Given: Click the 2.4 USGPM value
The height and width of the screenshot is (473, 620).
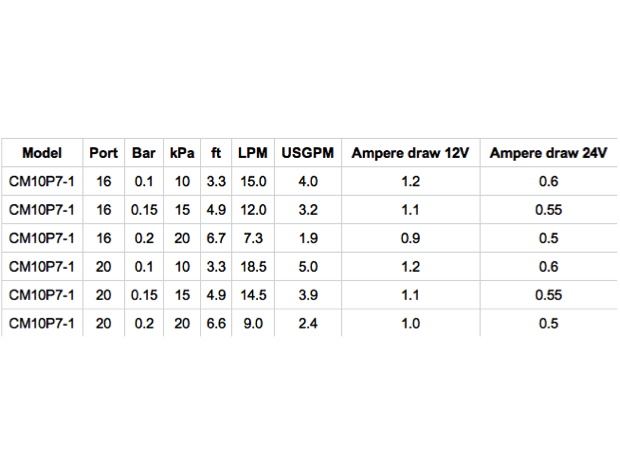Looking at the screenshot, I should [308, 324].
